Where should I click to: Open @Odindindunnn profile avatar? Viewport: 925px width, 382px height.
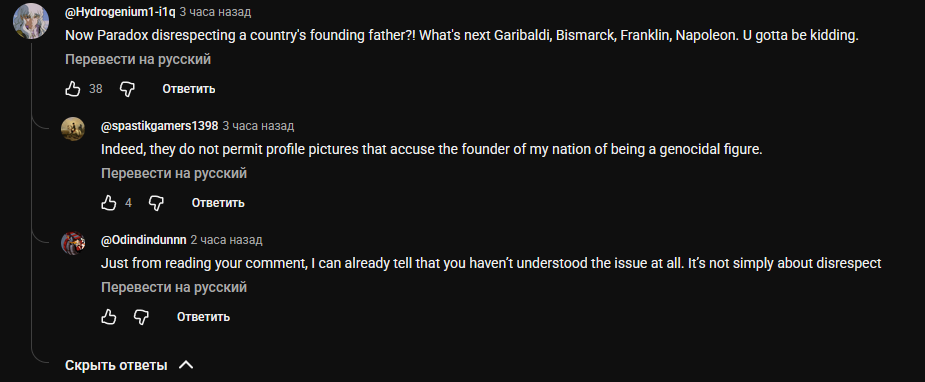pos(73,243)
